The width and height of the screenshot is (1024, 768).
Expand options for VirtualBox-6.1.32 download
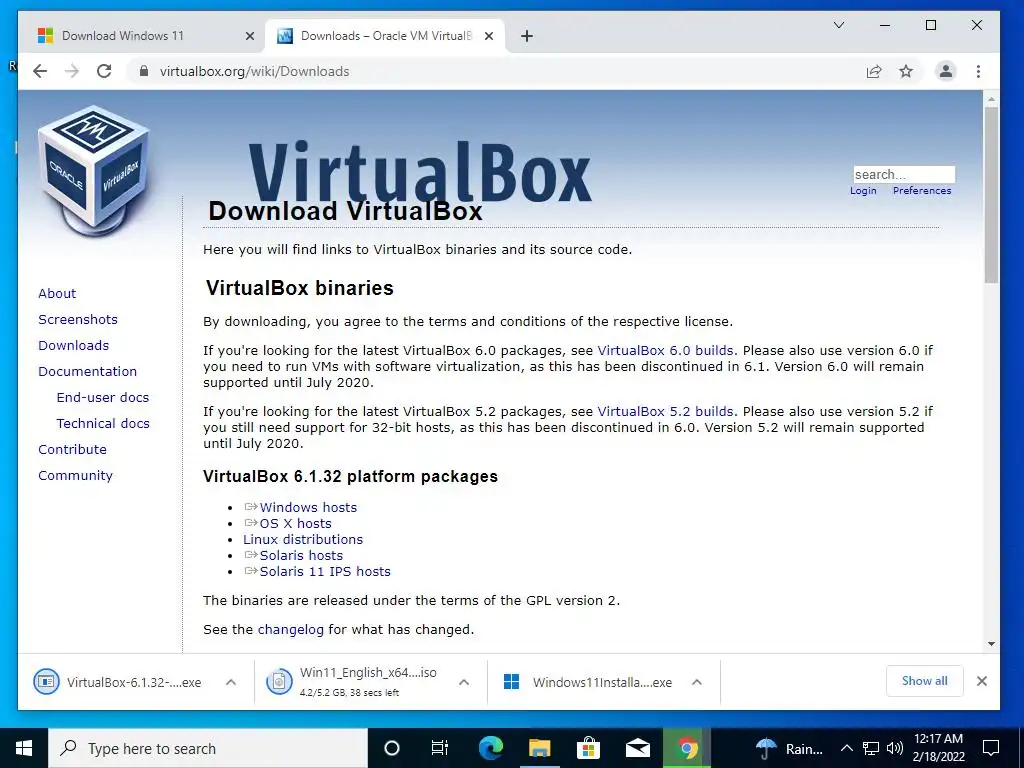coord(231,682)
